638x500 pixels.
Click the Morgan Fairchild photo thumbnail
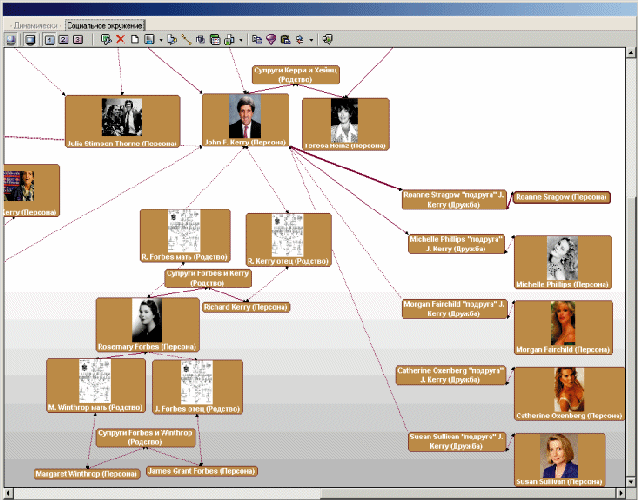[563, 322]
